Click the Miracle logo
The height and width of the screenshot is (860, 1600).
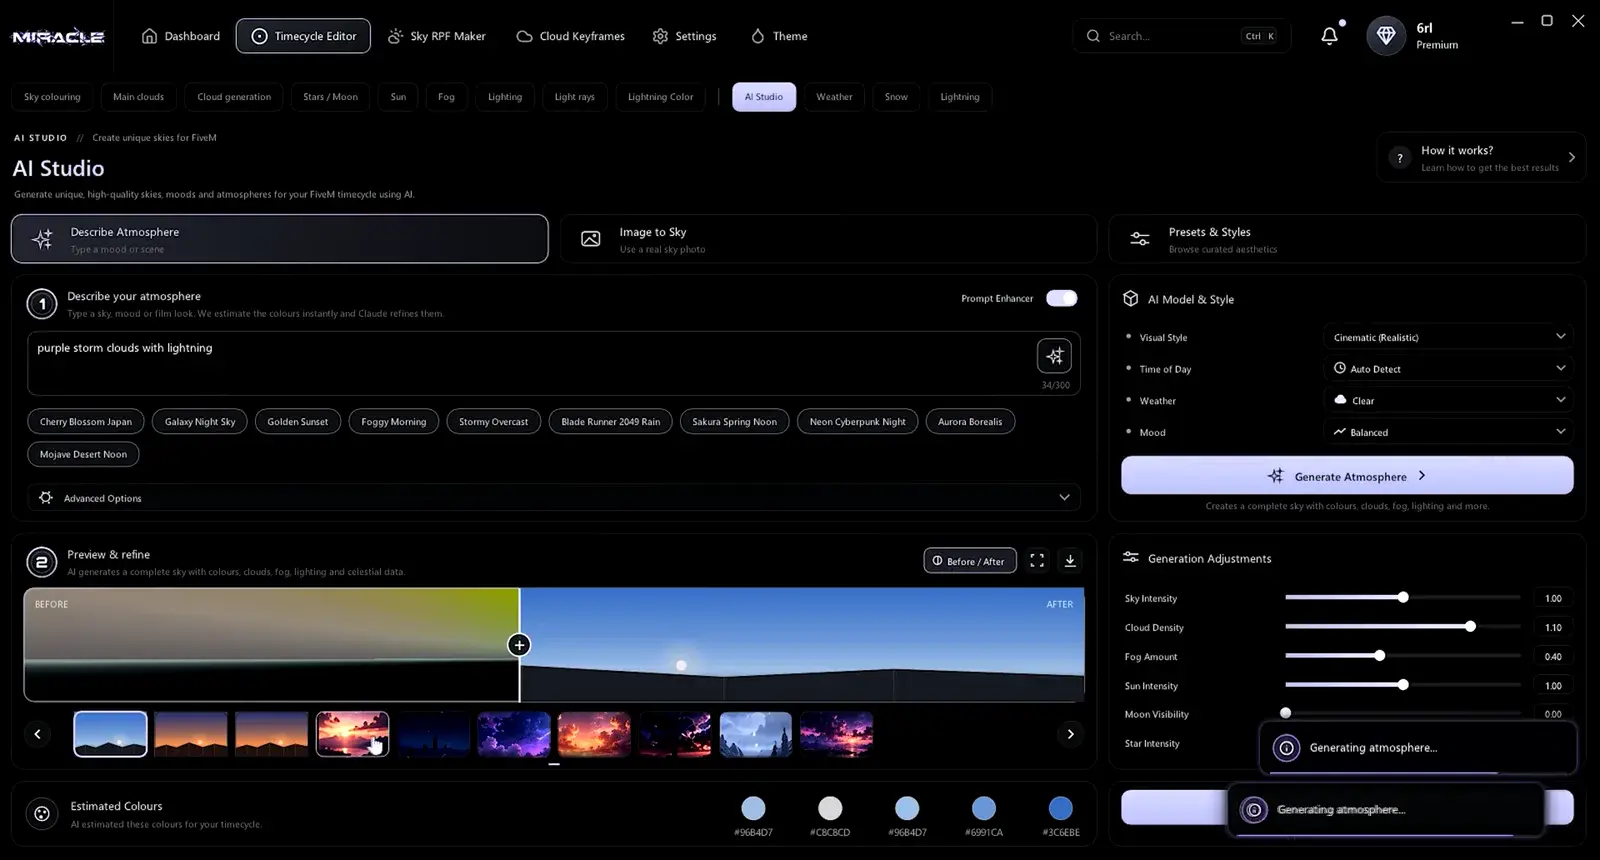(x=58, y=37)
